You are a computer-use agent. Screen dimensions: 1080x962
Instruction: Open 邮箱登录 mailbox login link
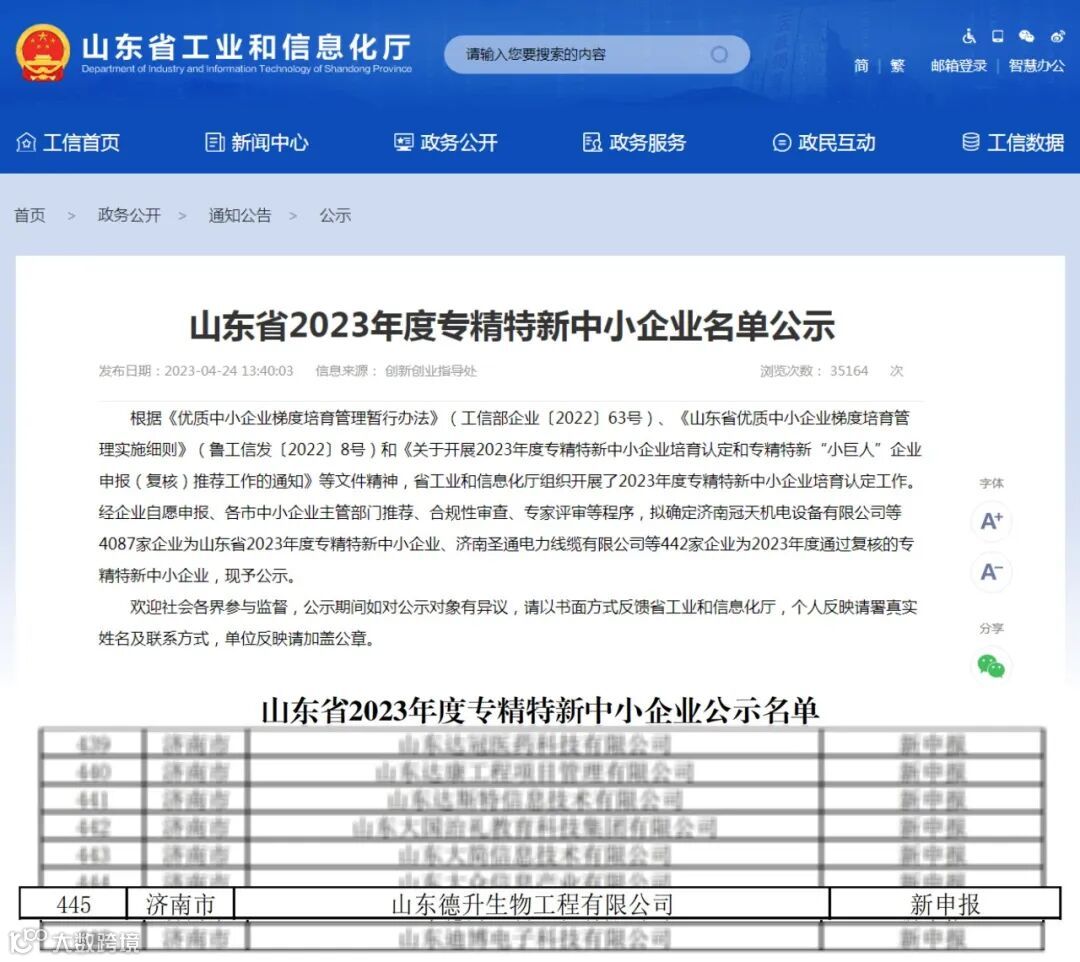[x=958, y=65]
